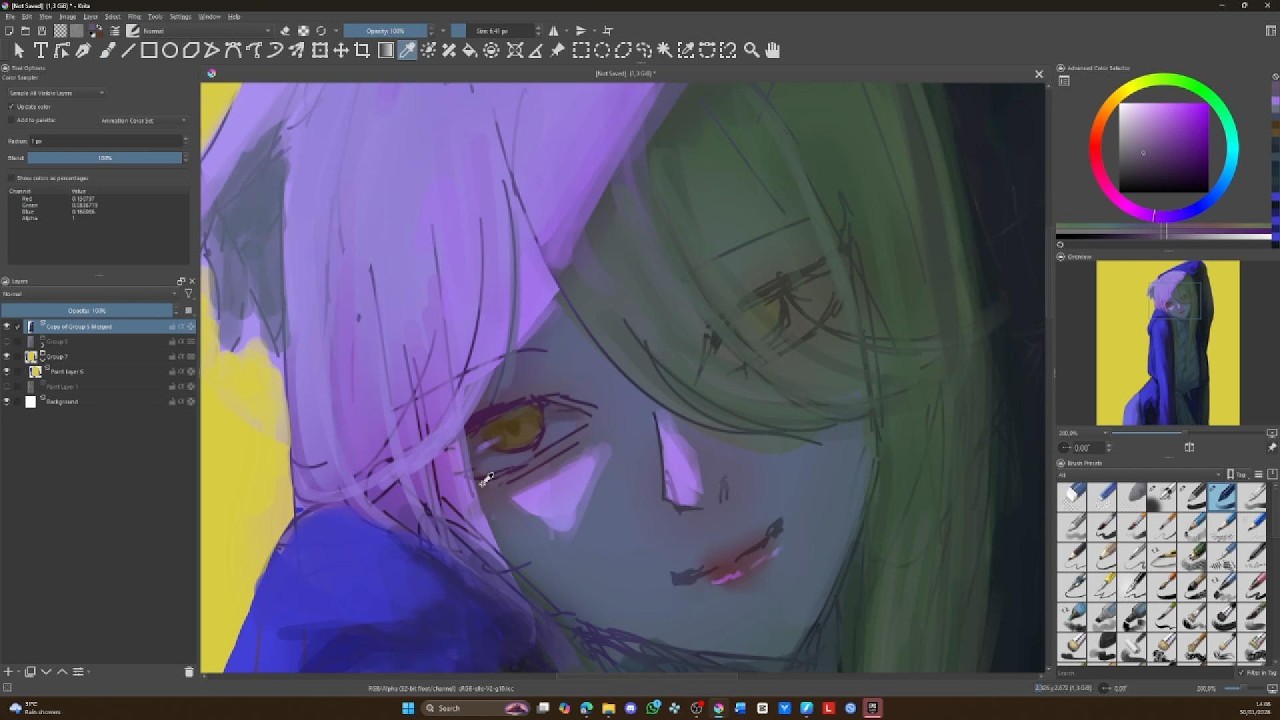The width and height of the screenshot is (1280, 720).
Task: Toggle the Update color checkbox
Action: coord(12,107)
